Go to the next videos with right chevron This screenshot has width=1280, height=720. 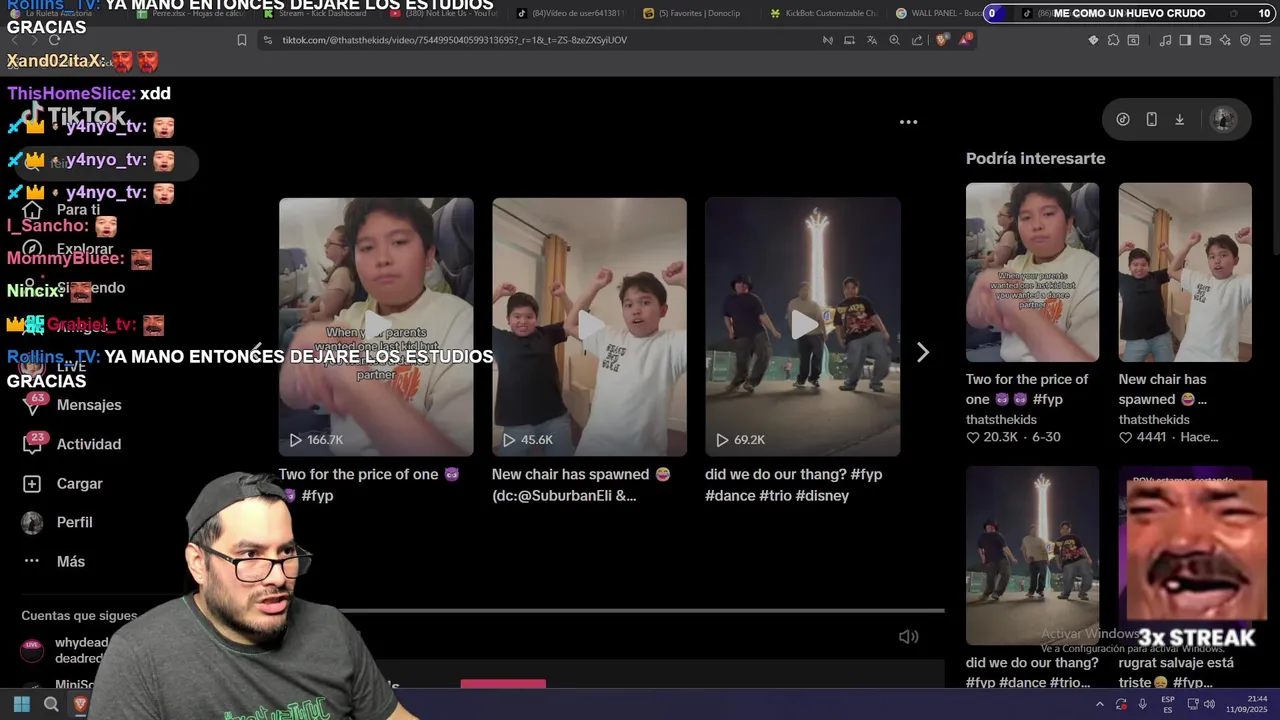click(x=923, y=352)
